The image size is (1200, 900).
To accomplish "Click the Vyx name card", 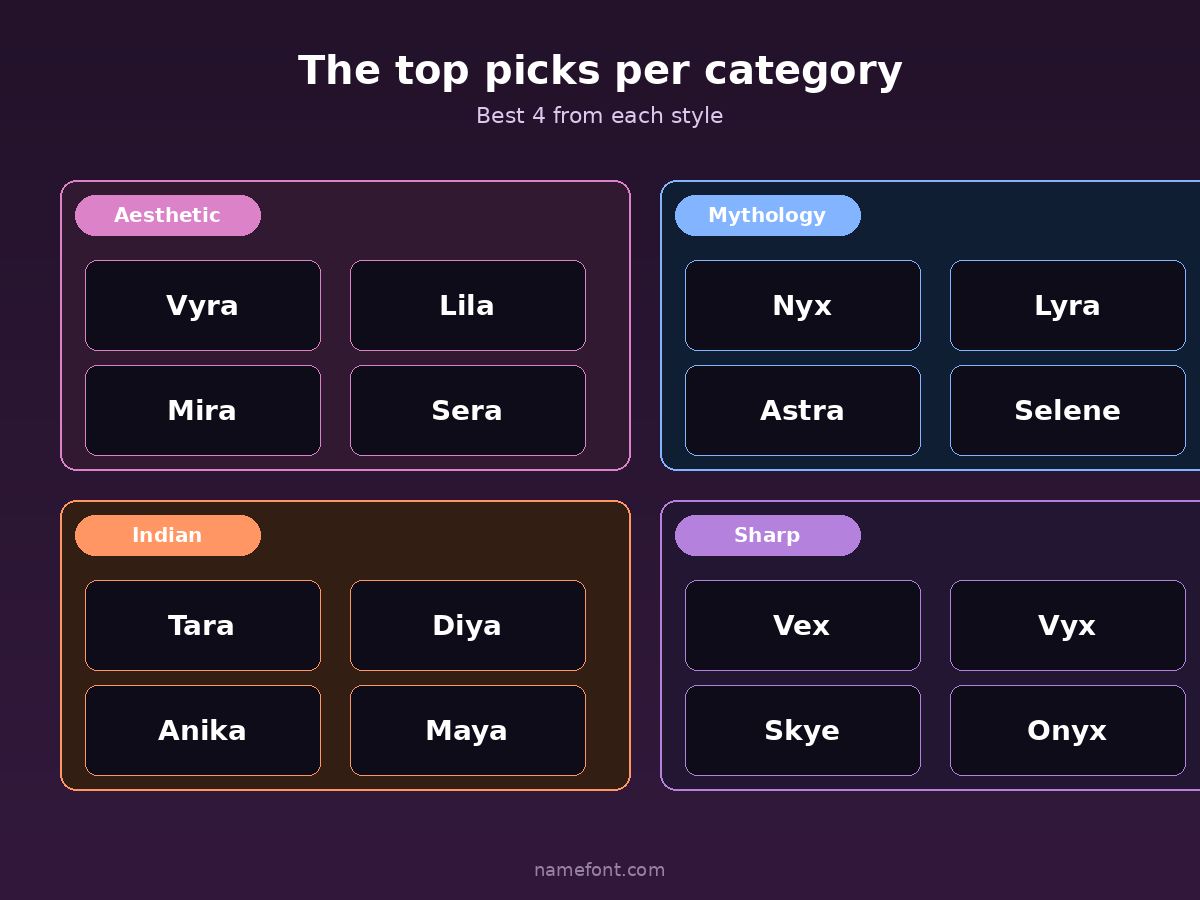I will (1067, 626).
